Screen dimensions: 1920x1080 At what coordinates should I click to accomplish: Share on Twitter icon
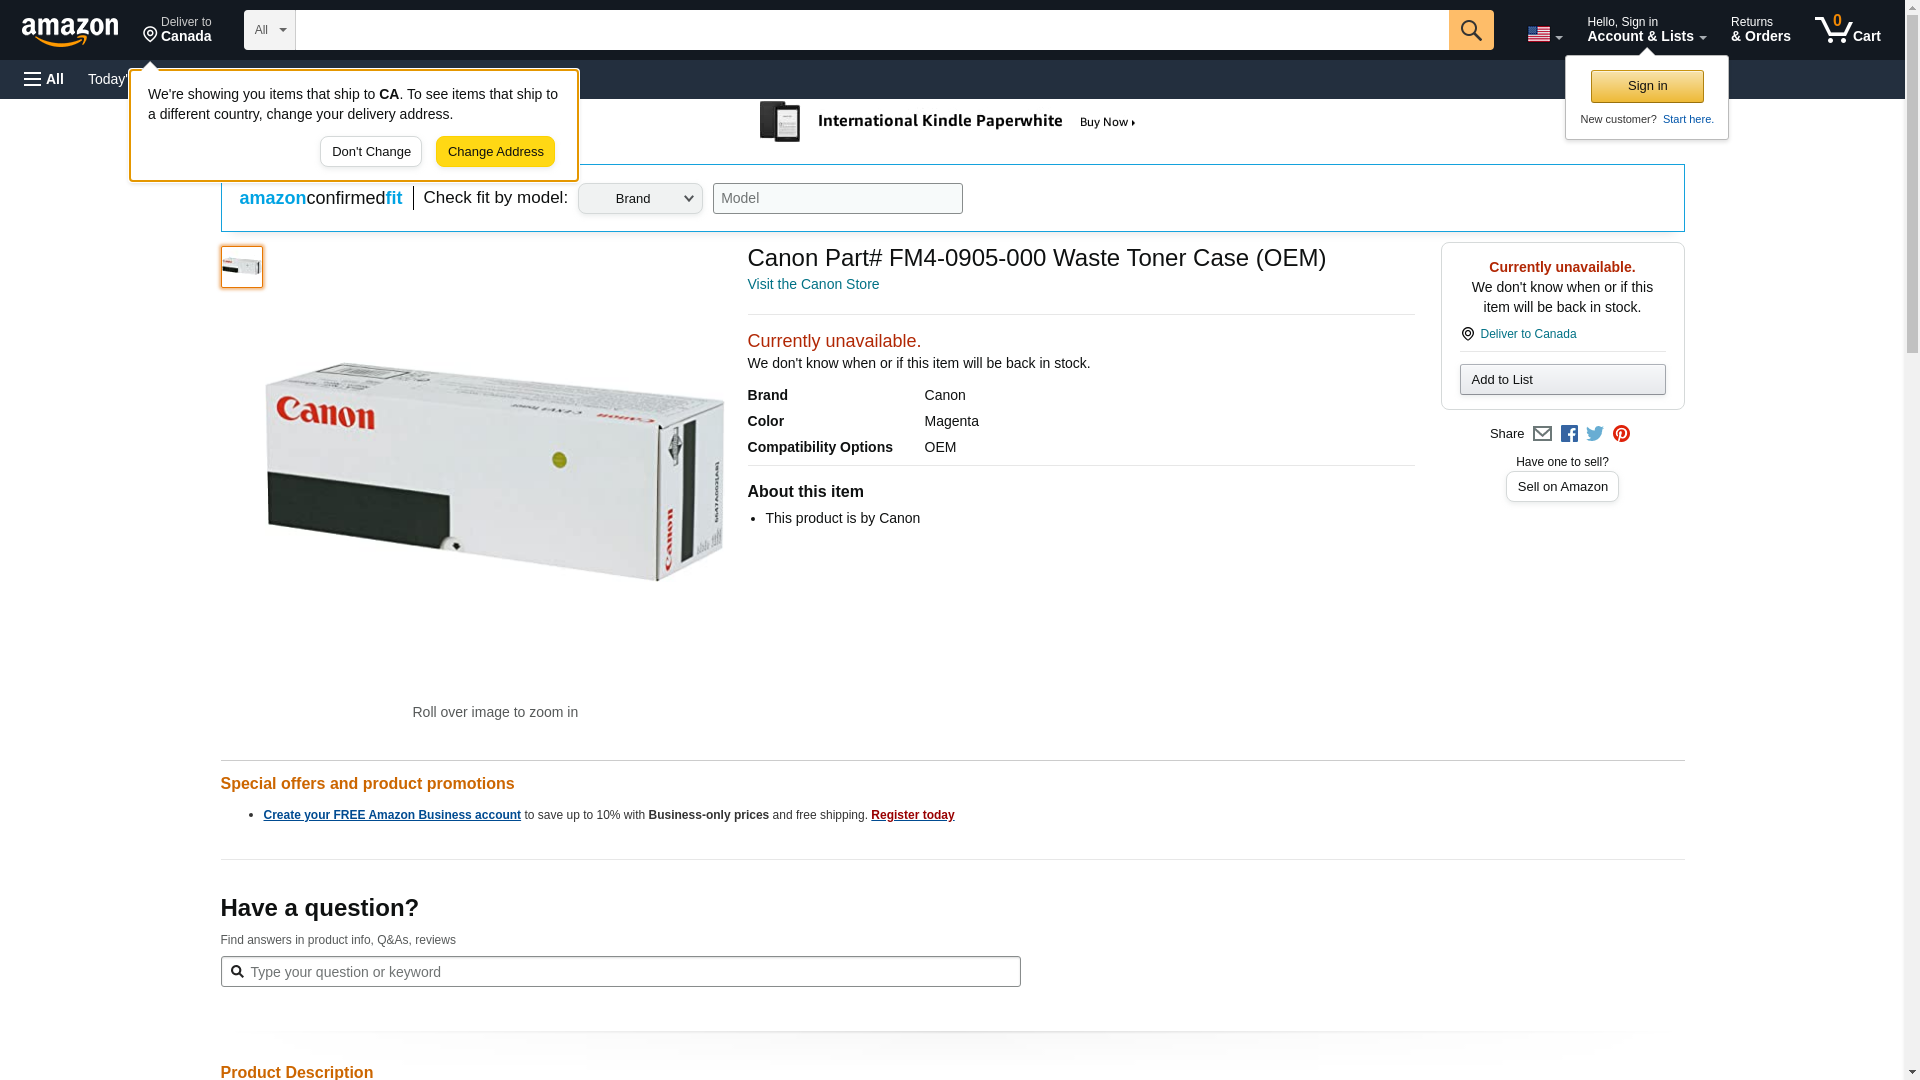(x=1595, y=434)
